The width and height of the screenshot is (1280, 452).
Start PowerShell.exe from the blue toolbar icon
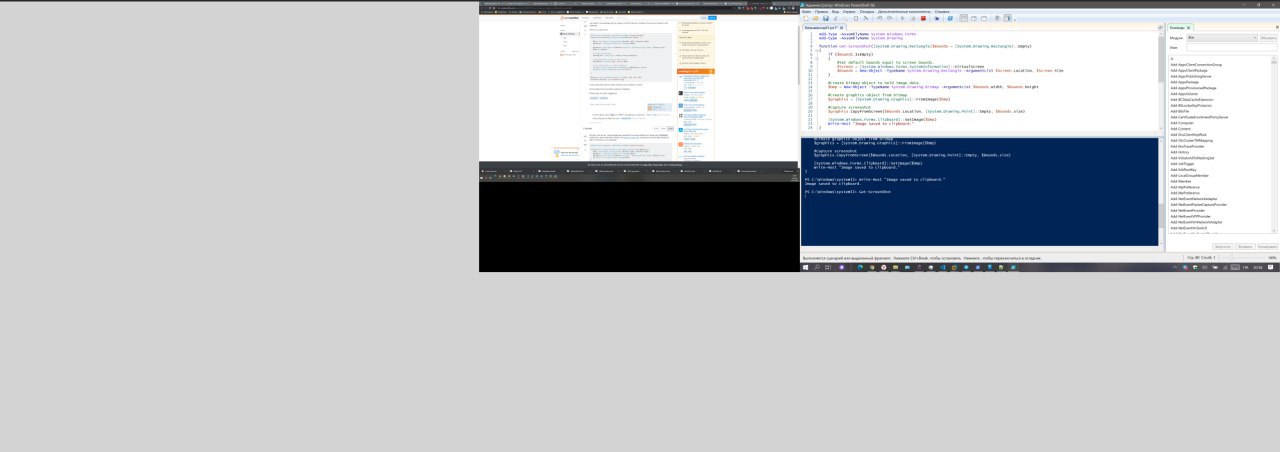(x=950, y=18)
